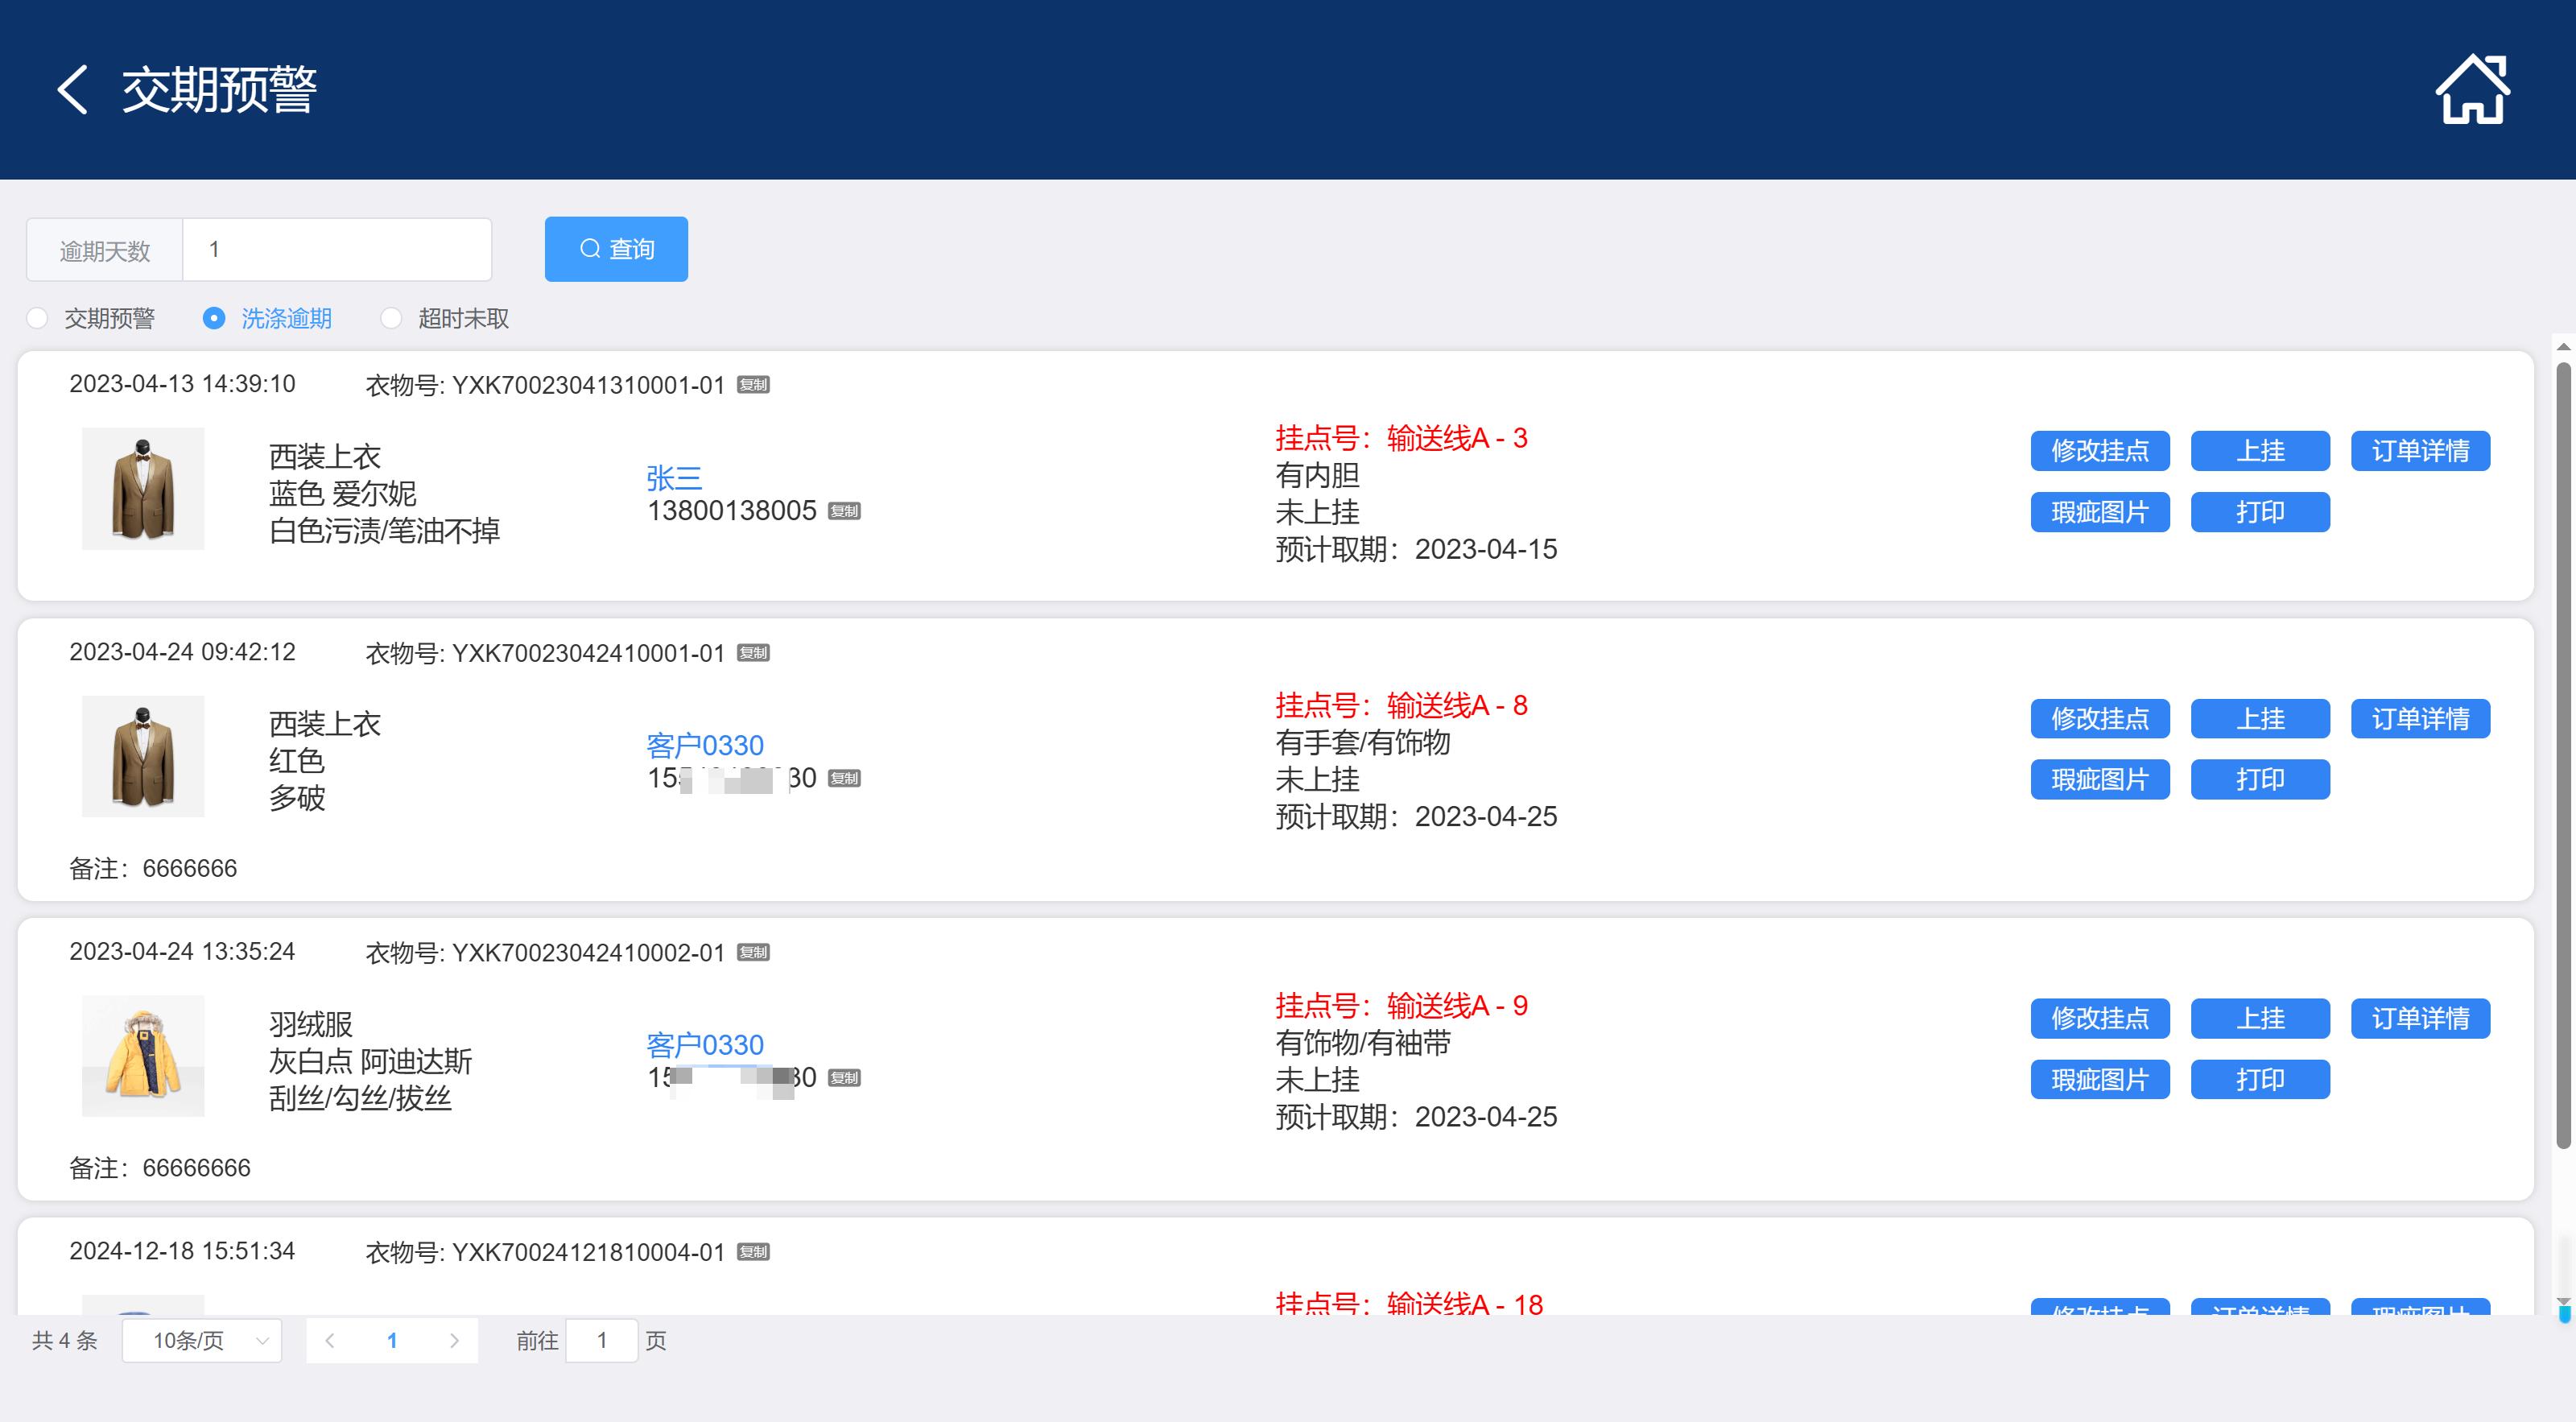Click page number 1 in pagination

[392, 1340]
